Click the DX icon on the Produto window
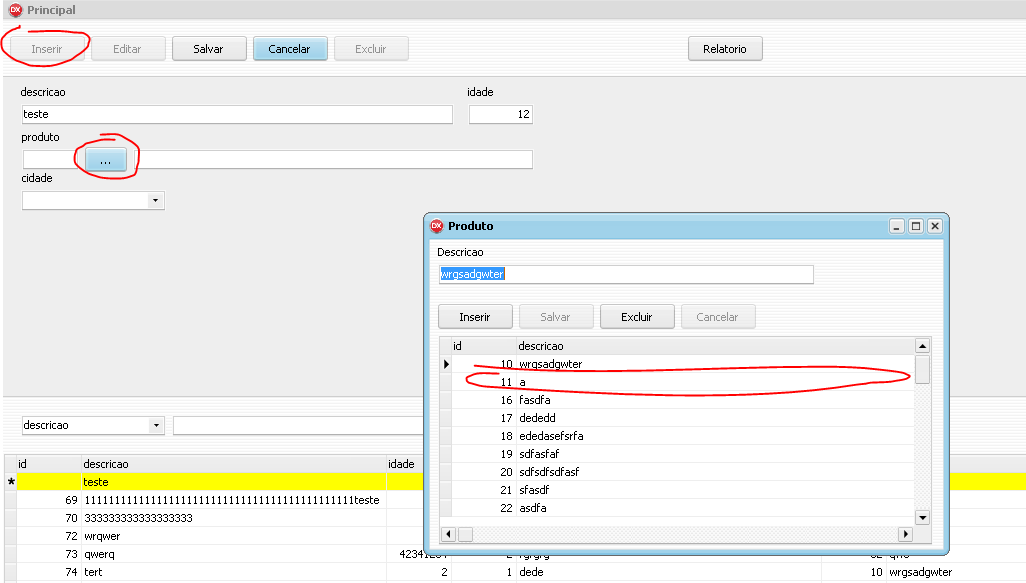 click(437, 226)
